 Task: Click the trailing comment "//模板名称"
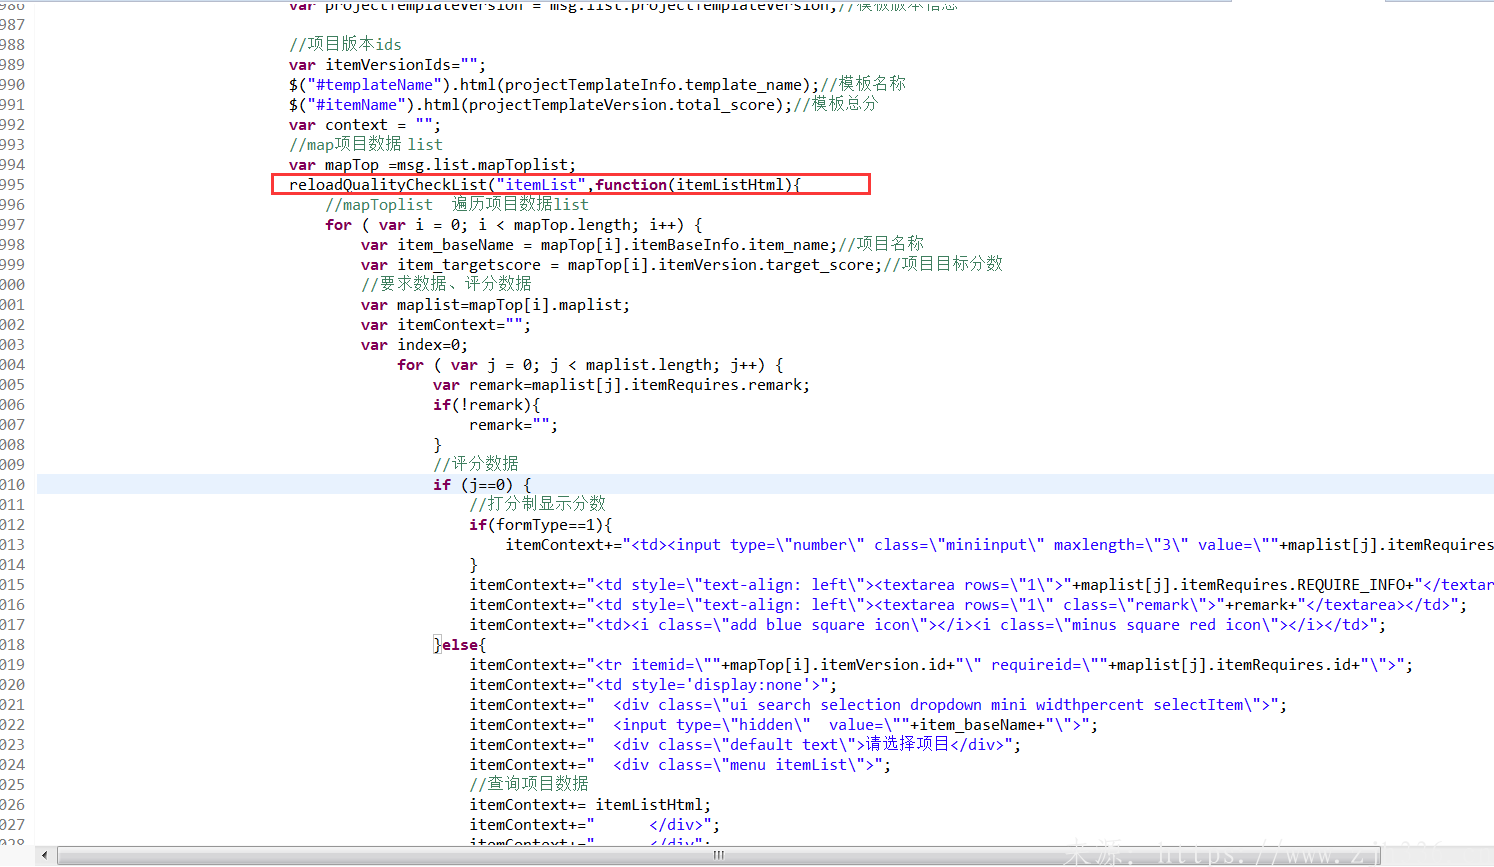863,84
